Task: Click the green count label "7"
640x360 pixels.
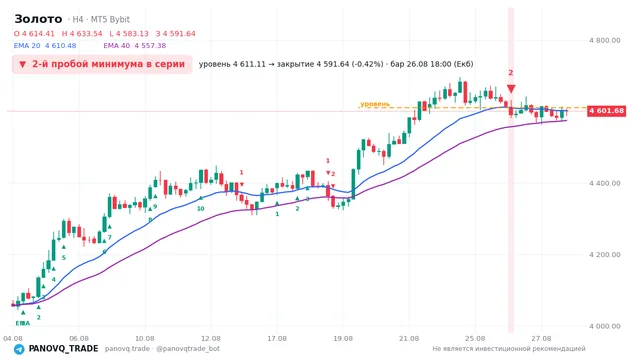Action: click(109, 237)
